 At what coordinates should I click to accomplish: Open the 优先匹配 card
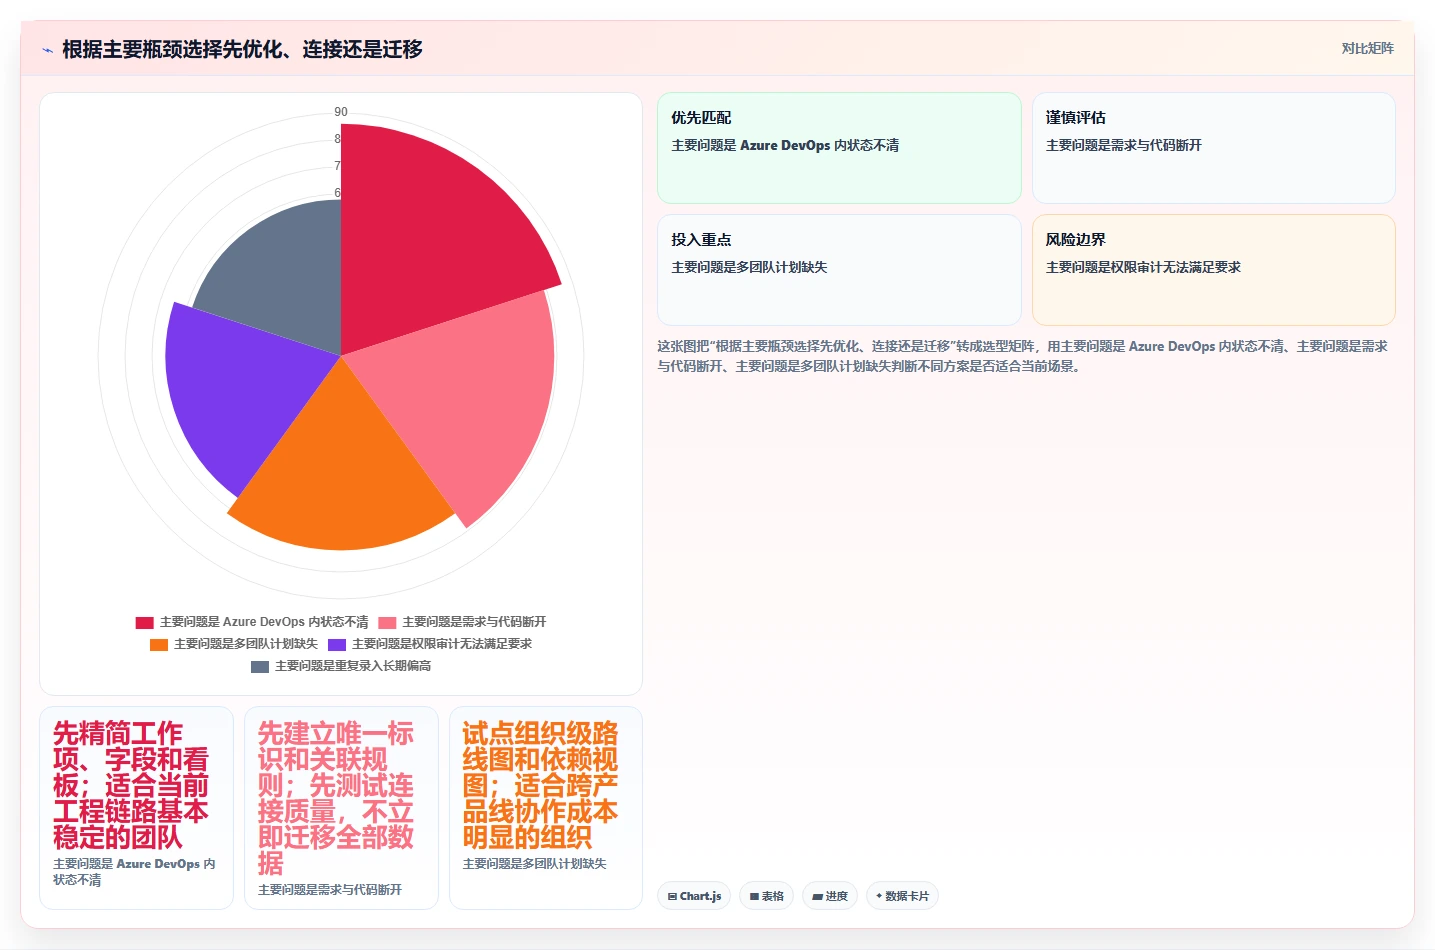click(x=839, y=148)
